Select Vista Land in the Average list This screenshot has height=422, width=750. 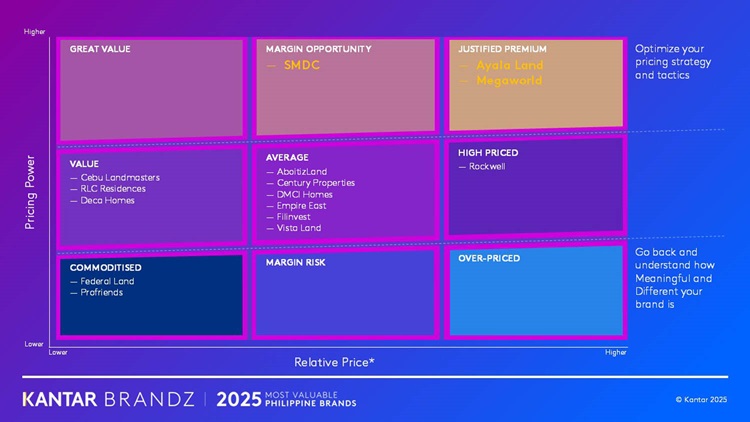coord(299,228)
